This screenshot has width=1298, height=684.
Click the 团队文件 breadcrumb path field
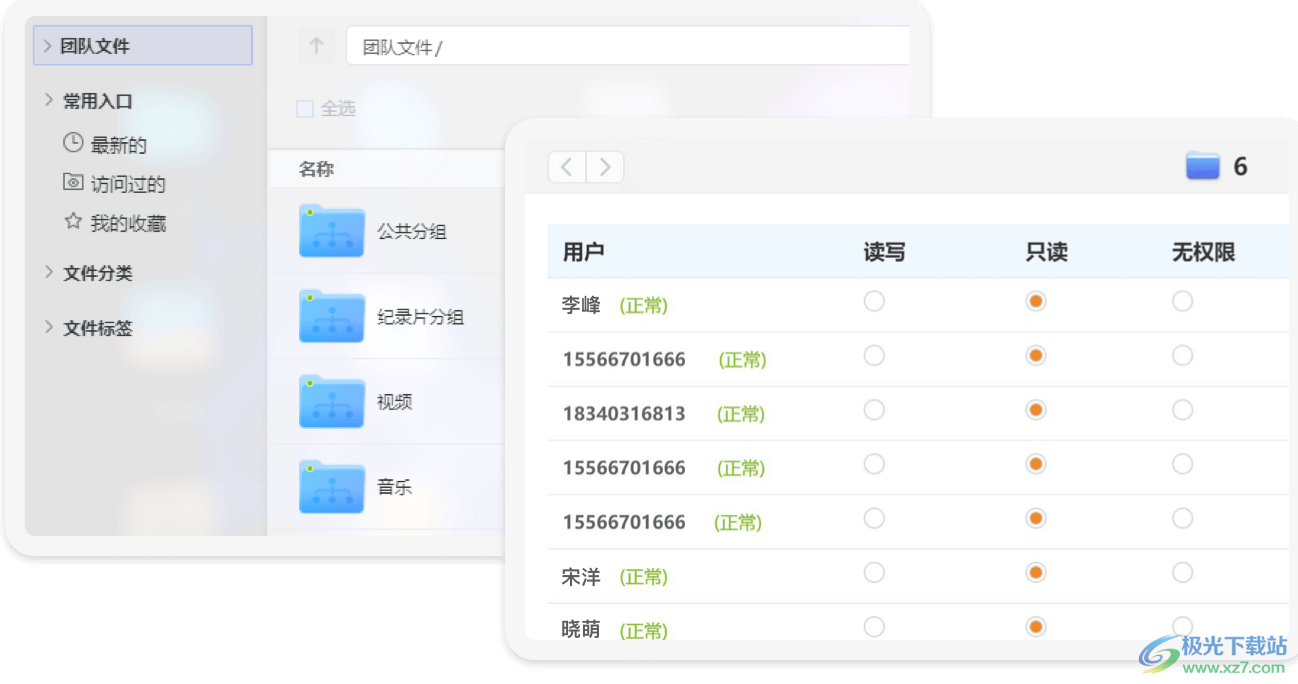point(628,44)
